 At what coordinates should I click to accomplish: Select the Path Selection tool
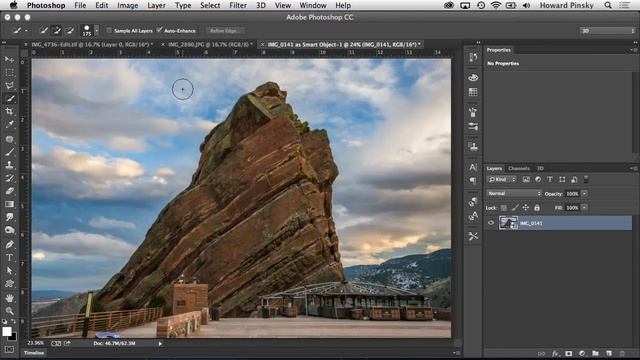point(9,271)
